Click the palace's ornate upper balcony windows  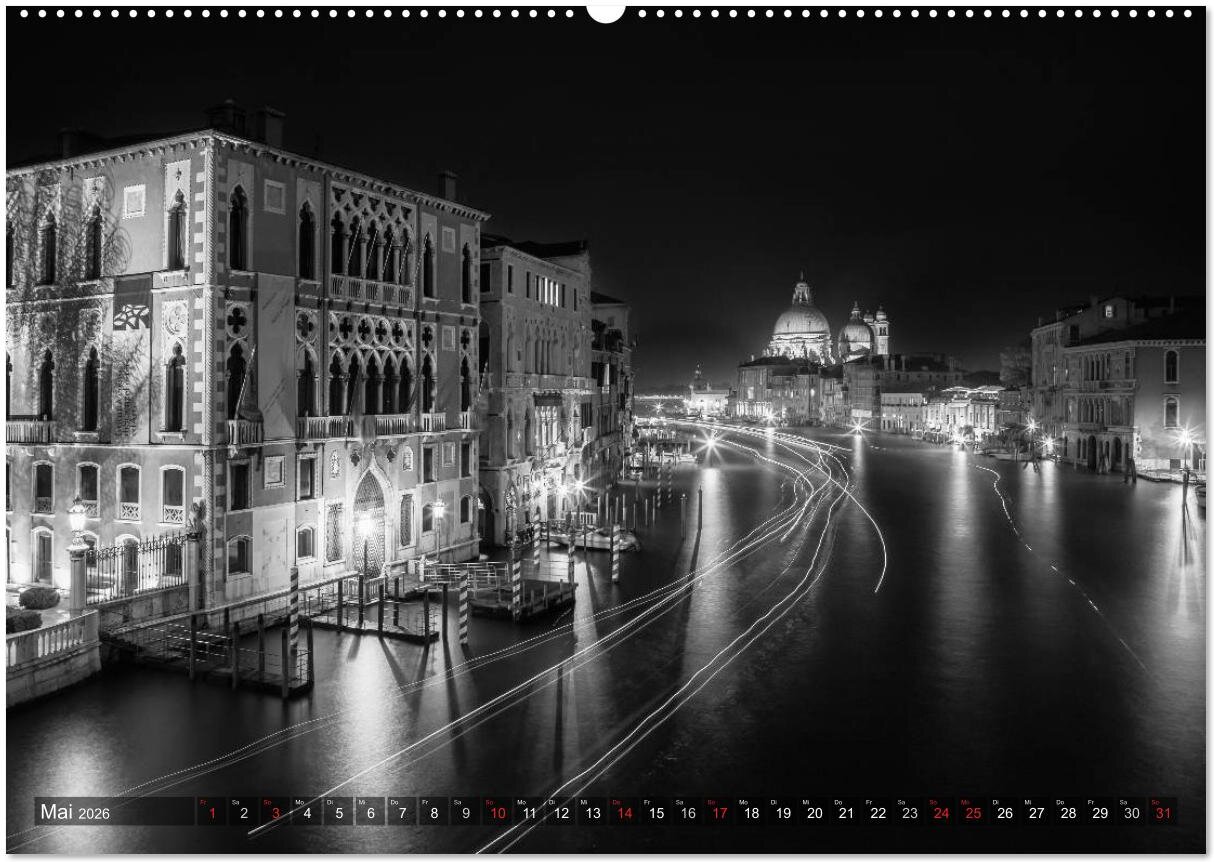[x=371, y=250]
